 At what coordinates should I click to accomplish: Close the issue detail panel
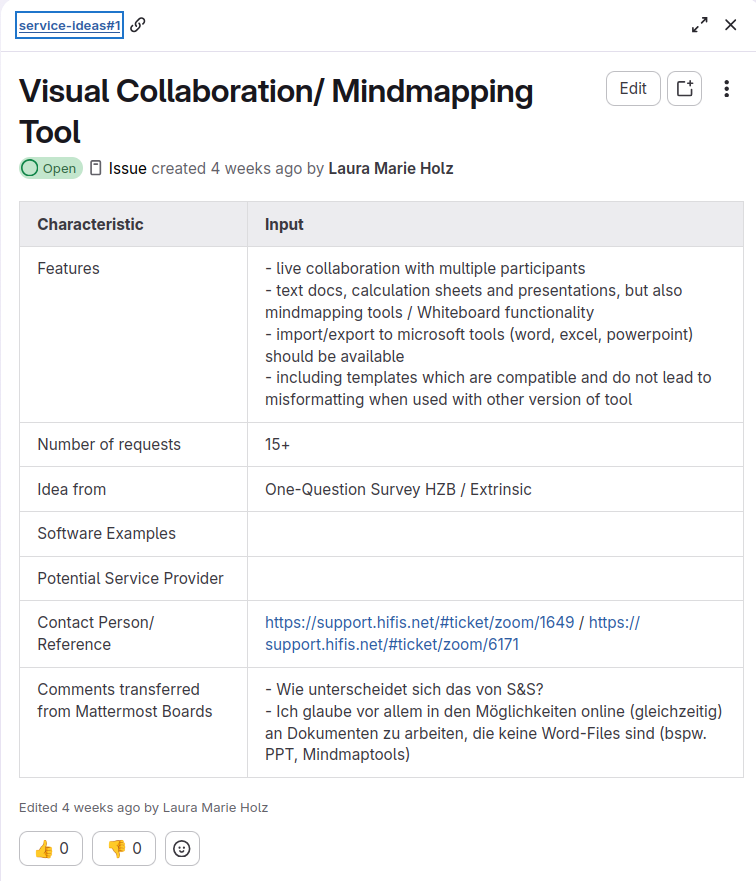pyautogui.click(x=731, y=24)
